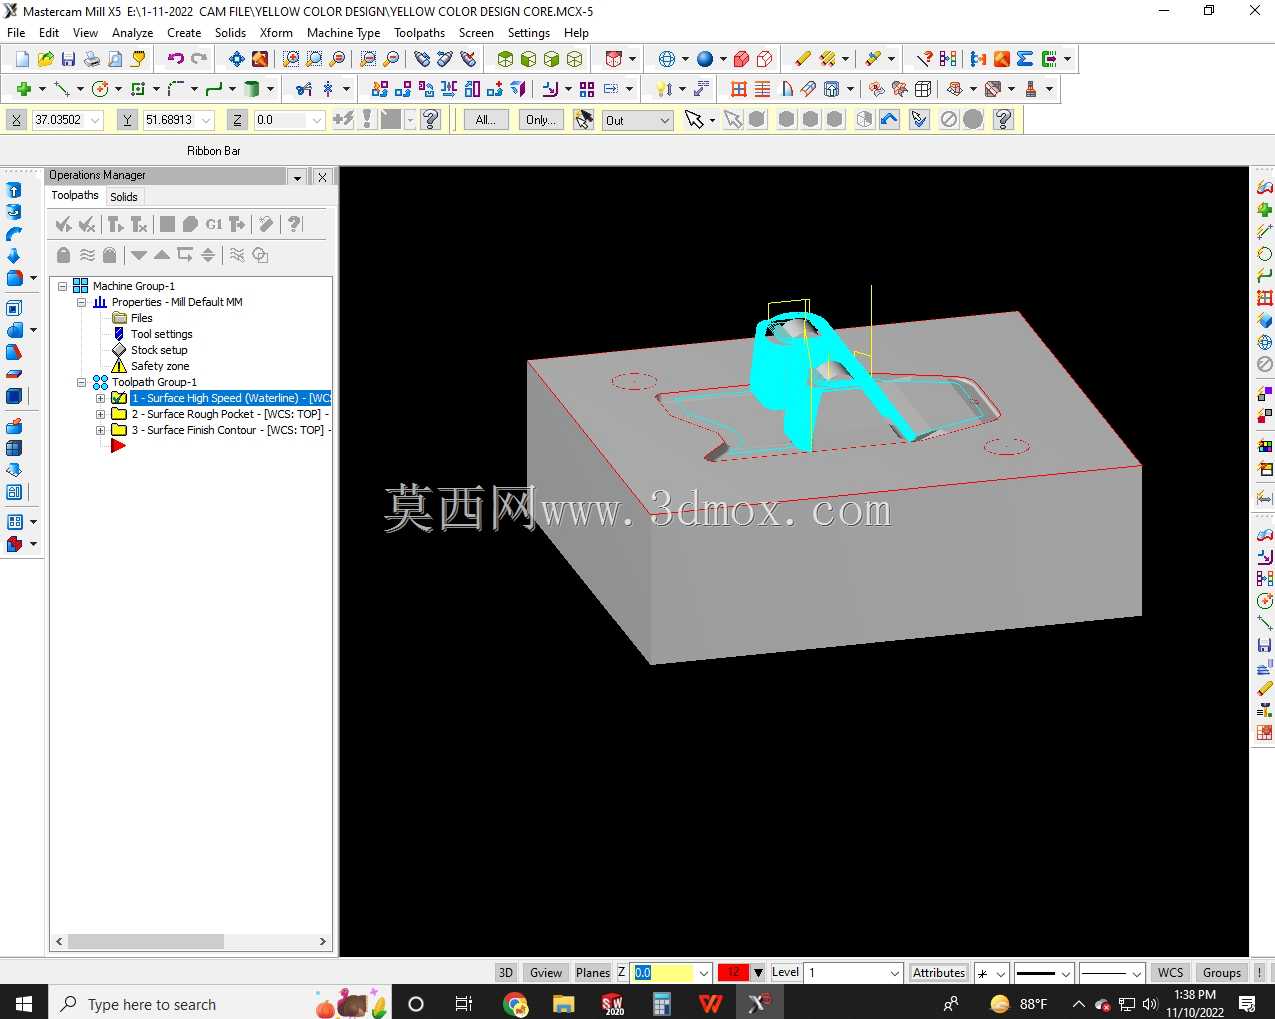Click the globe wireframe display icon
This screenshot has height=1019, width=1275.
(667, 59)
